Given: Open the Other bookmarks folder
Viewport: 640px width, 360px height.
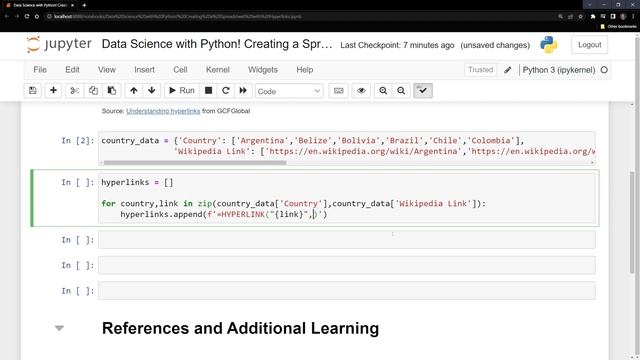Looking at the screenshot, I should (618, 27).
